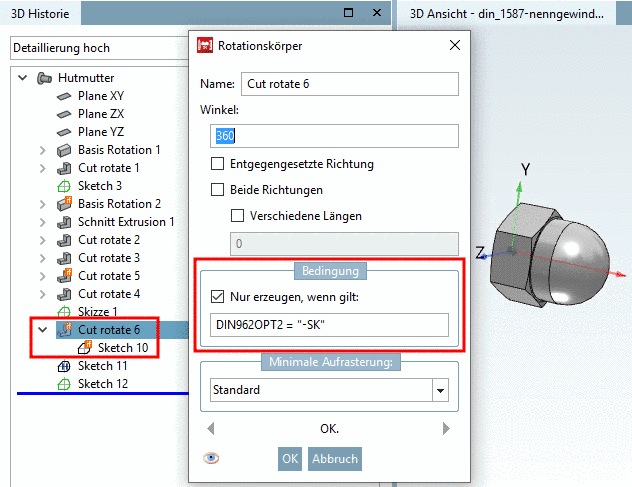Expand Schnitt Extrusion 1 node
This screenshot has height=487, width=632.
[x=43, y=222]
